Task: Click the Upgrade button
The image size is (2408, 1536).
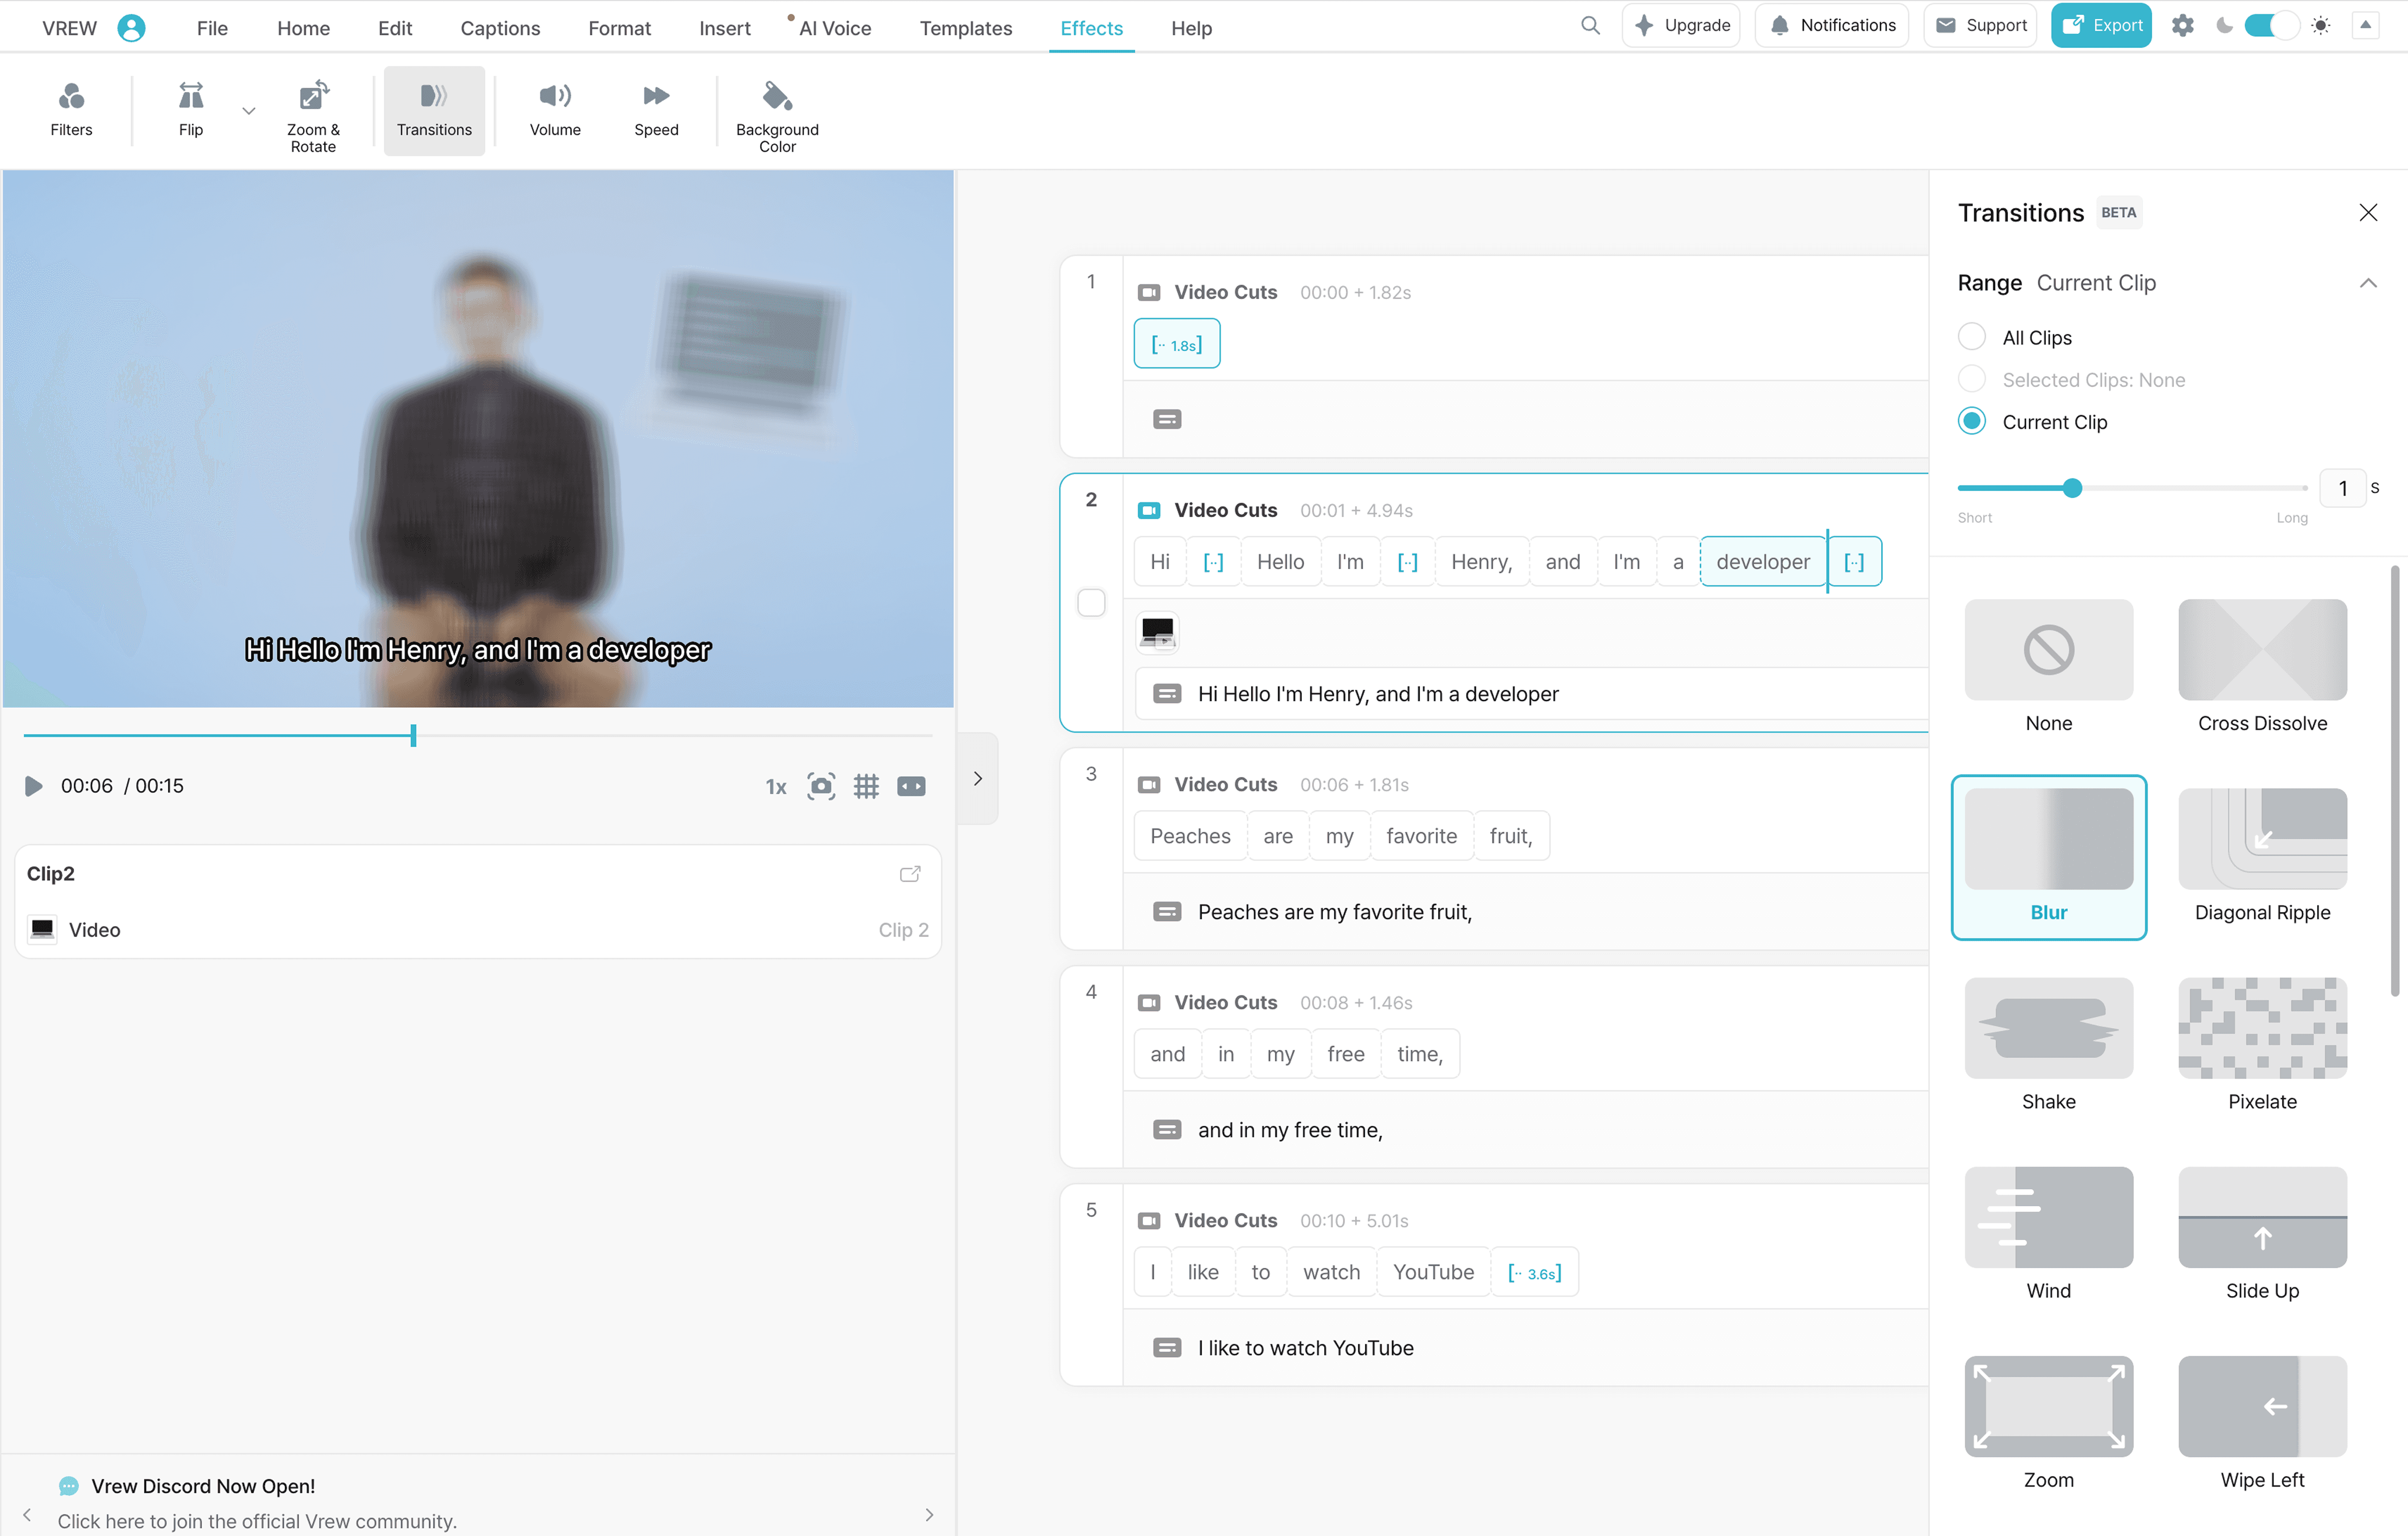Action: coord(1681,26)
